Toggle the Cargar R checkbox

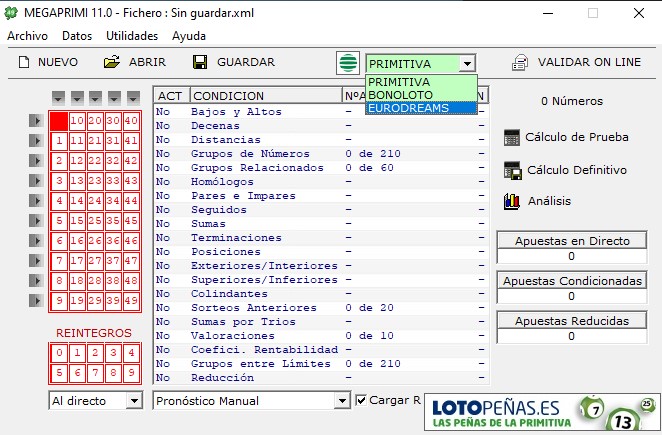[361, 400]
